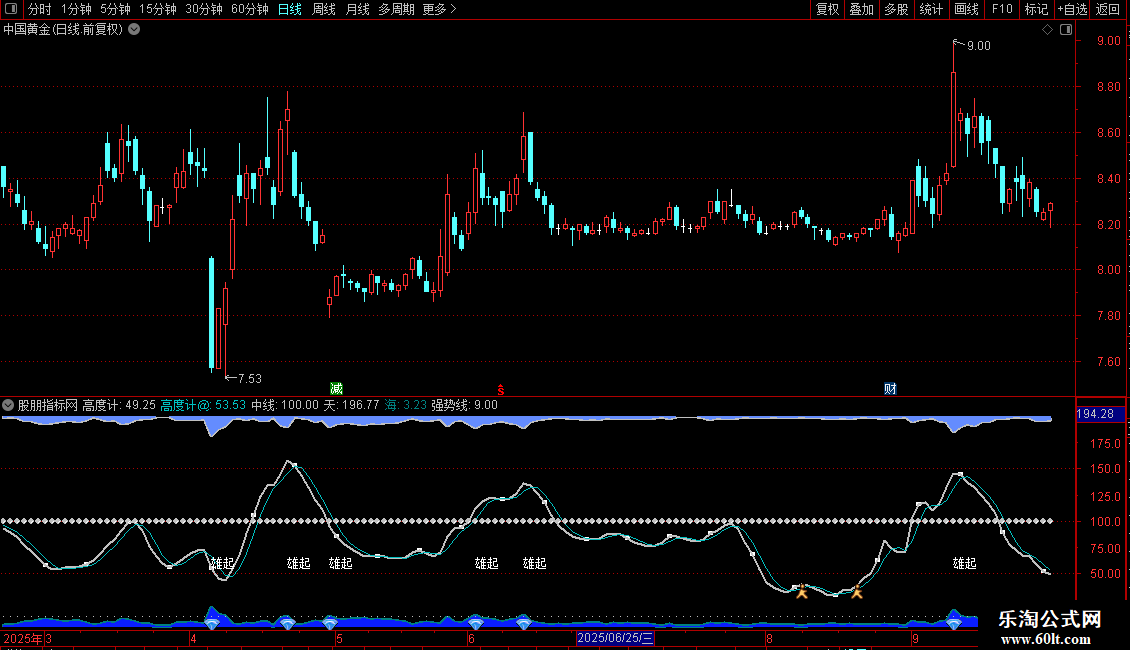Expand the 更多 periods menu

coord(440,9)
